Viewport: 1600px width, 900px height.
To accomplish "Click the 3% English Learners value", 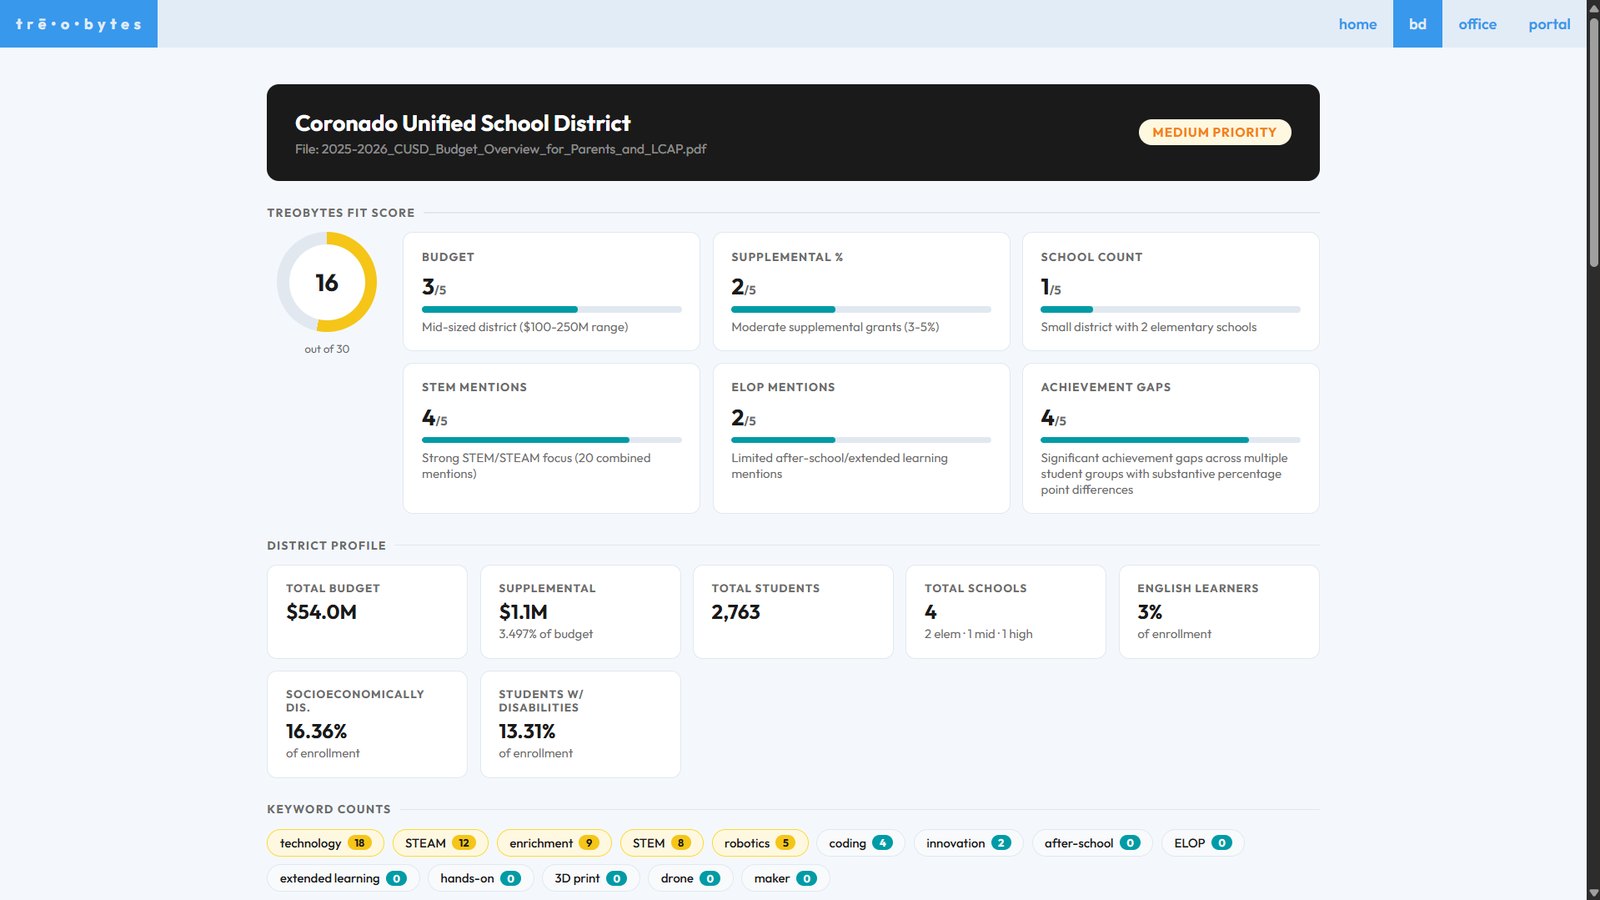I will pos(1149,612).
